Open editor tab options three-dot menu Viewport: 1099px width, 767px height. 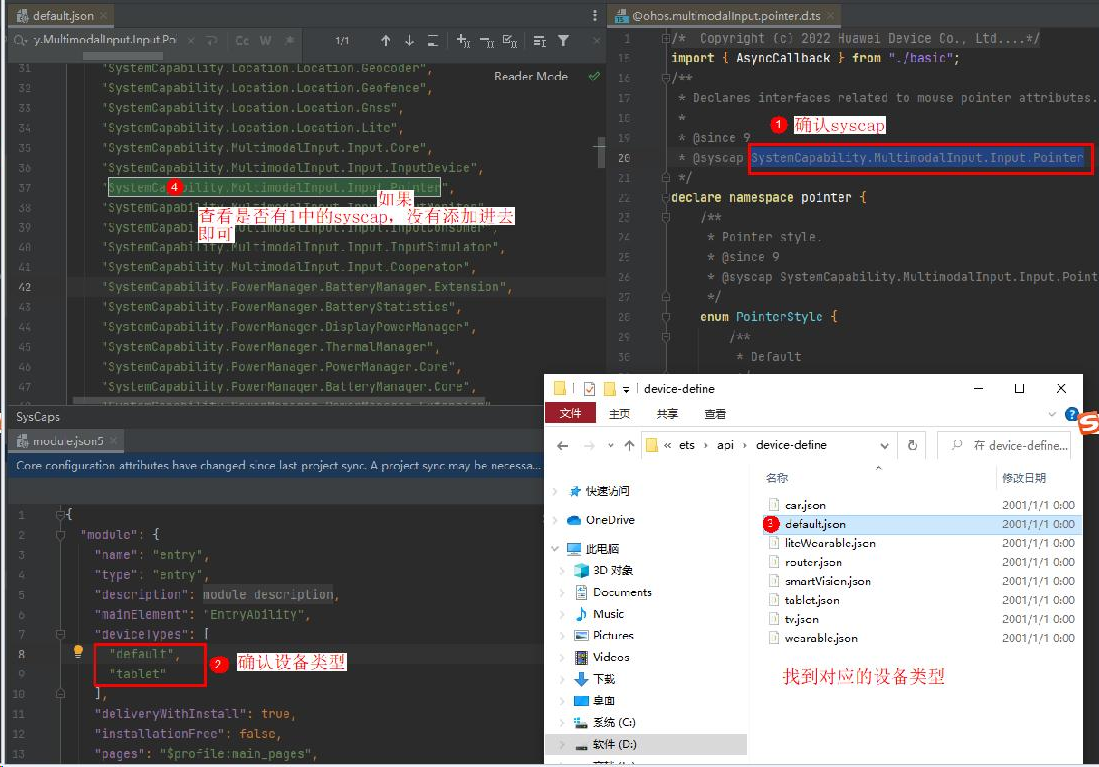click(x=594, y=15)
